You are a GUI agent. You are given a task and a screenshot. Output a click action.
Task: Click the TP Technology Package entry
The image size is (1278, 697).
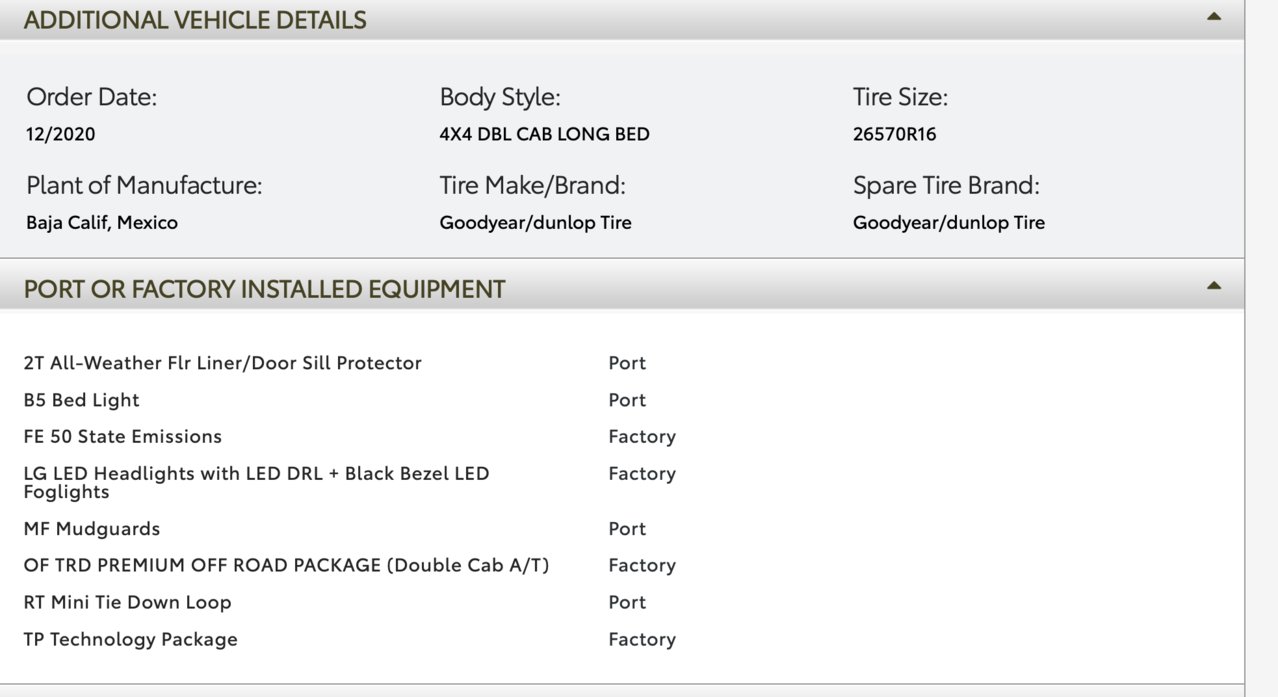tap(131, 639)
